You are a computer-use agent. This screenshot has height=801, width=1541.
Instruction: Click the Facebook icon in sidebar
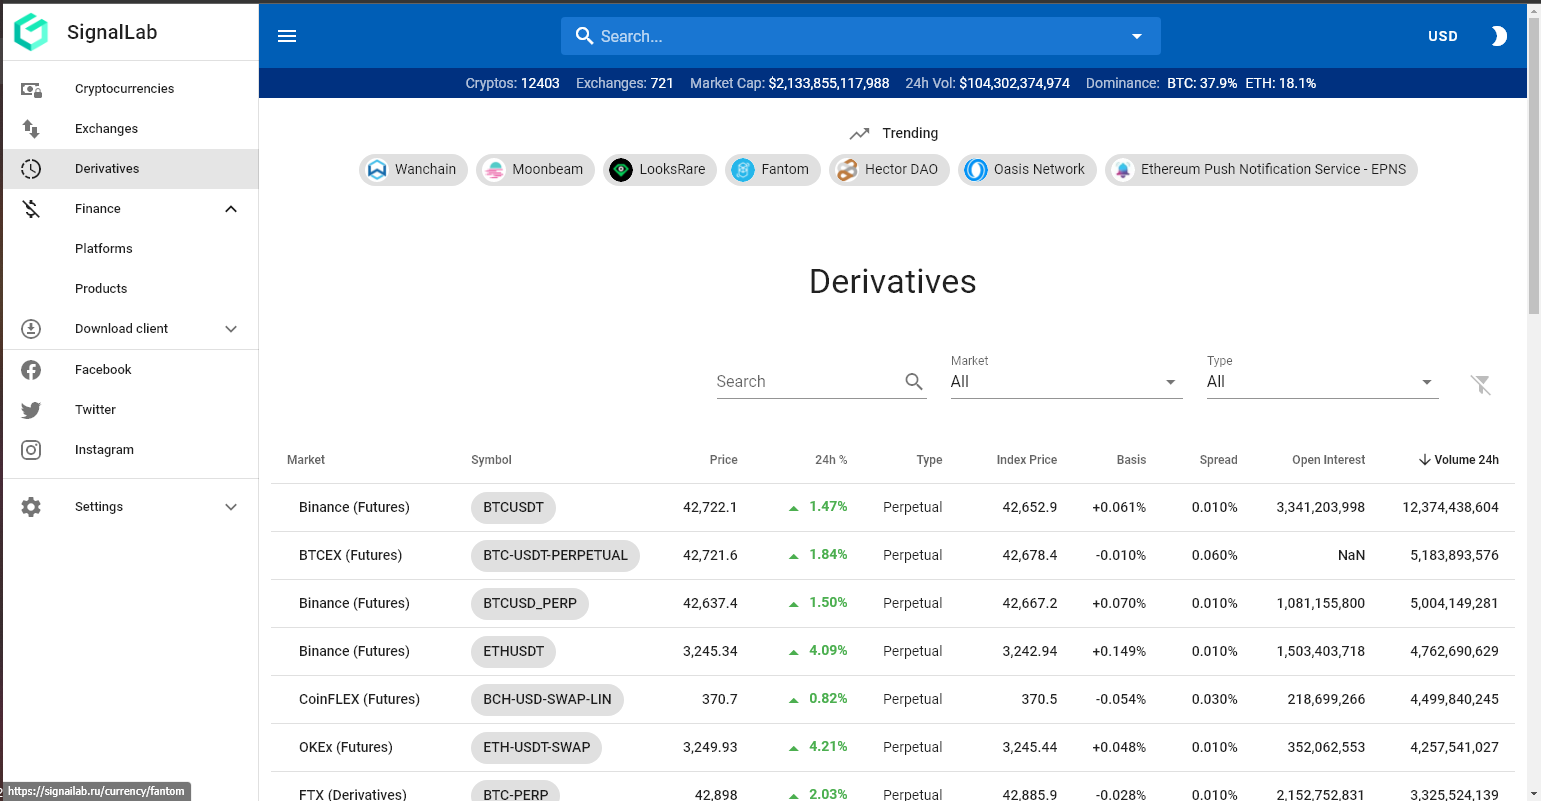(31, 370)
